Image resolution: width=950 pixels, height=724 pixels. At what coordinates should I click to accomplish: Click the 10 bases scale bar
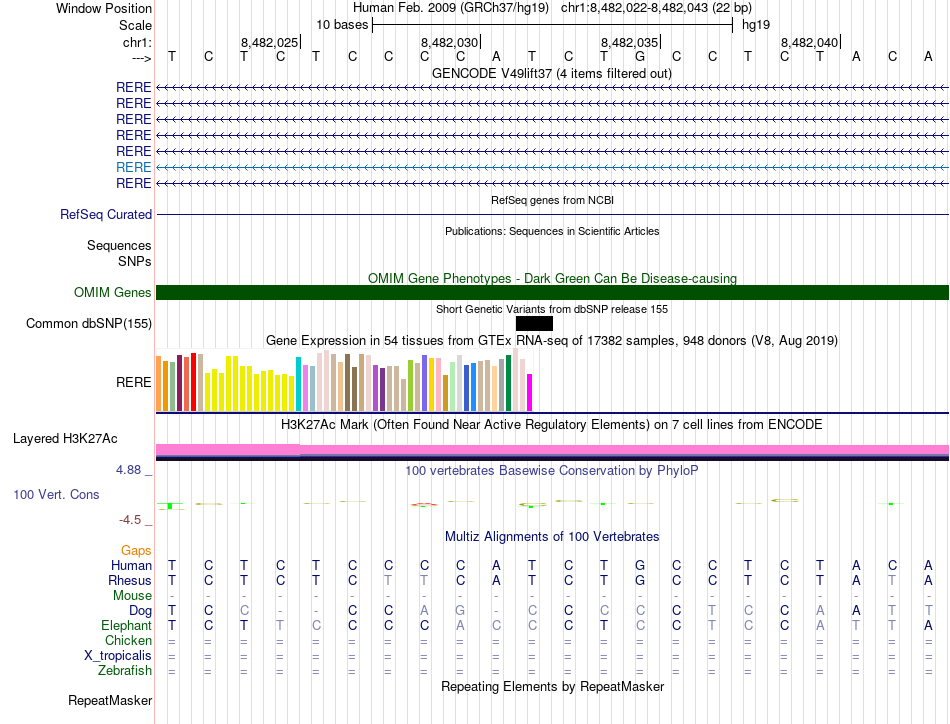tap(552, 24)
